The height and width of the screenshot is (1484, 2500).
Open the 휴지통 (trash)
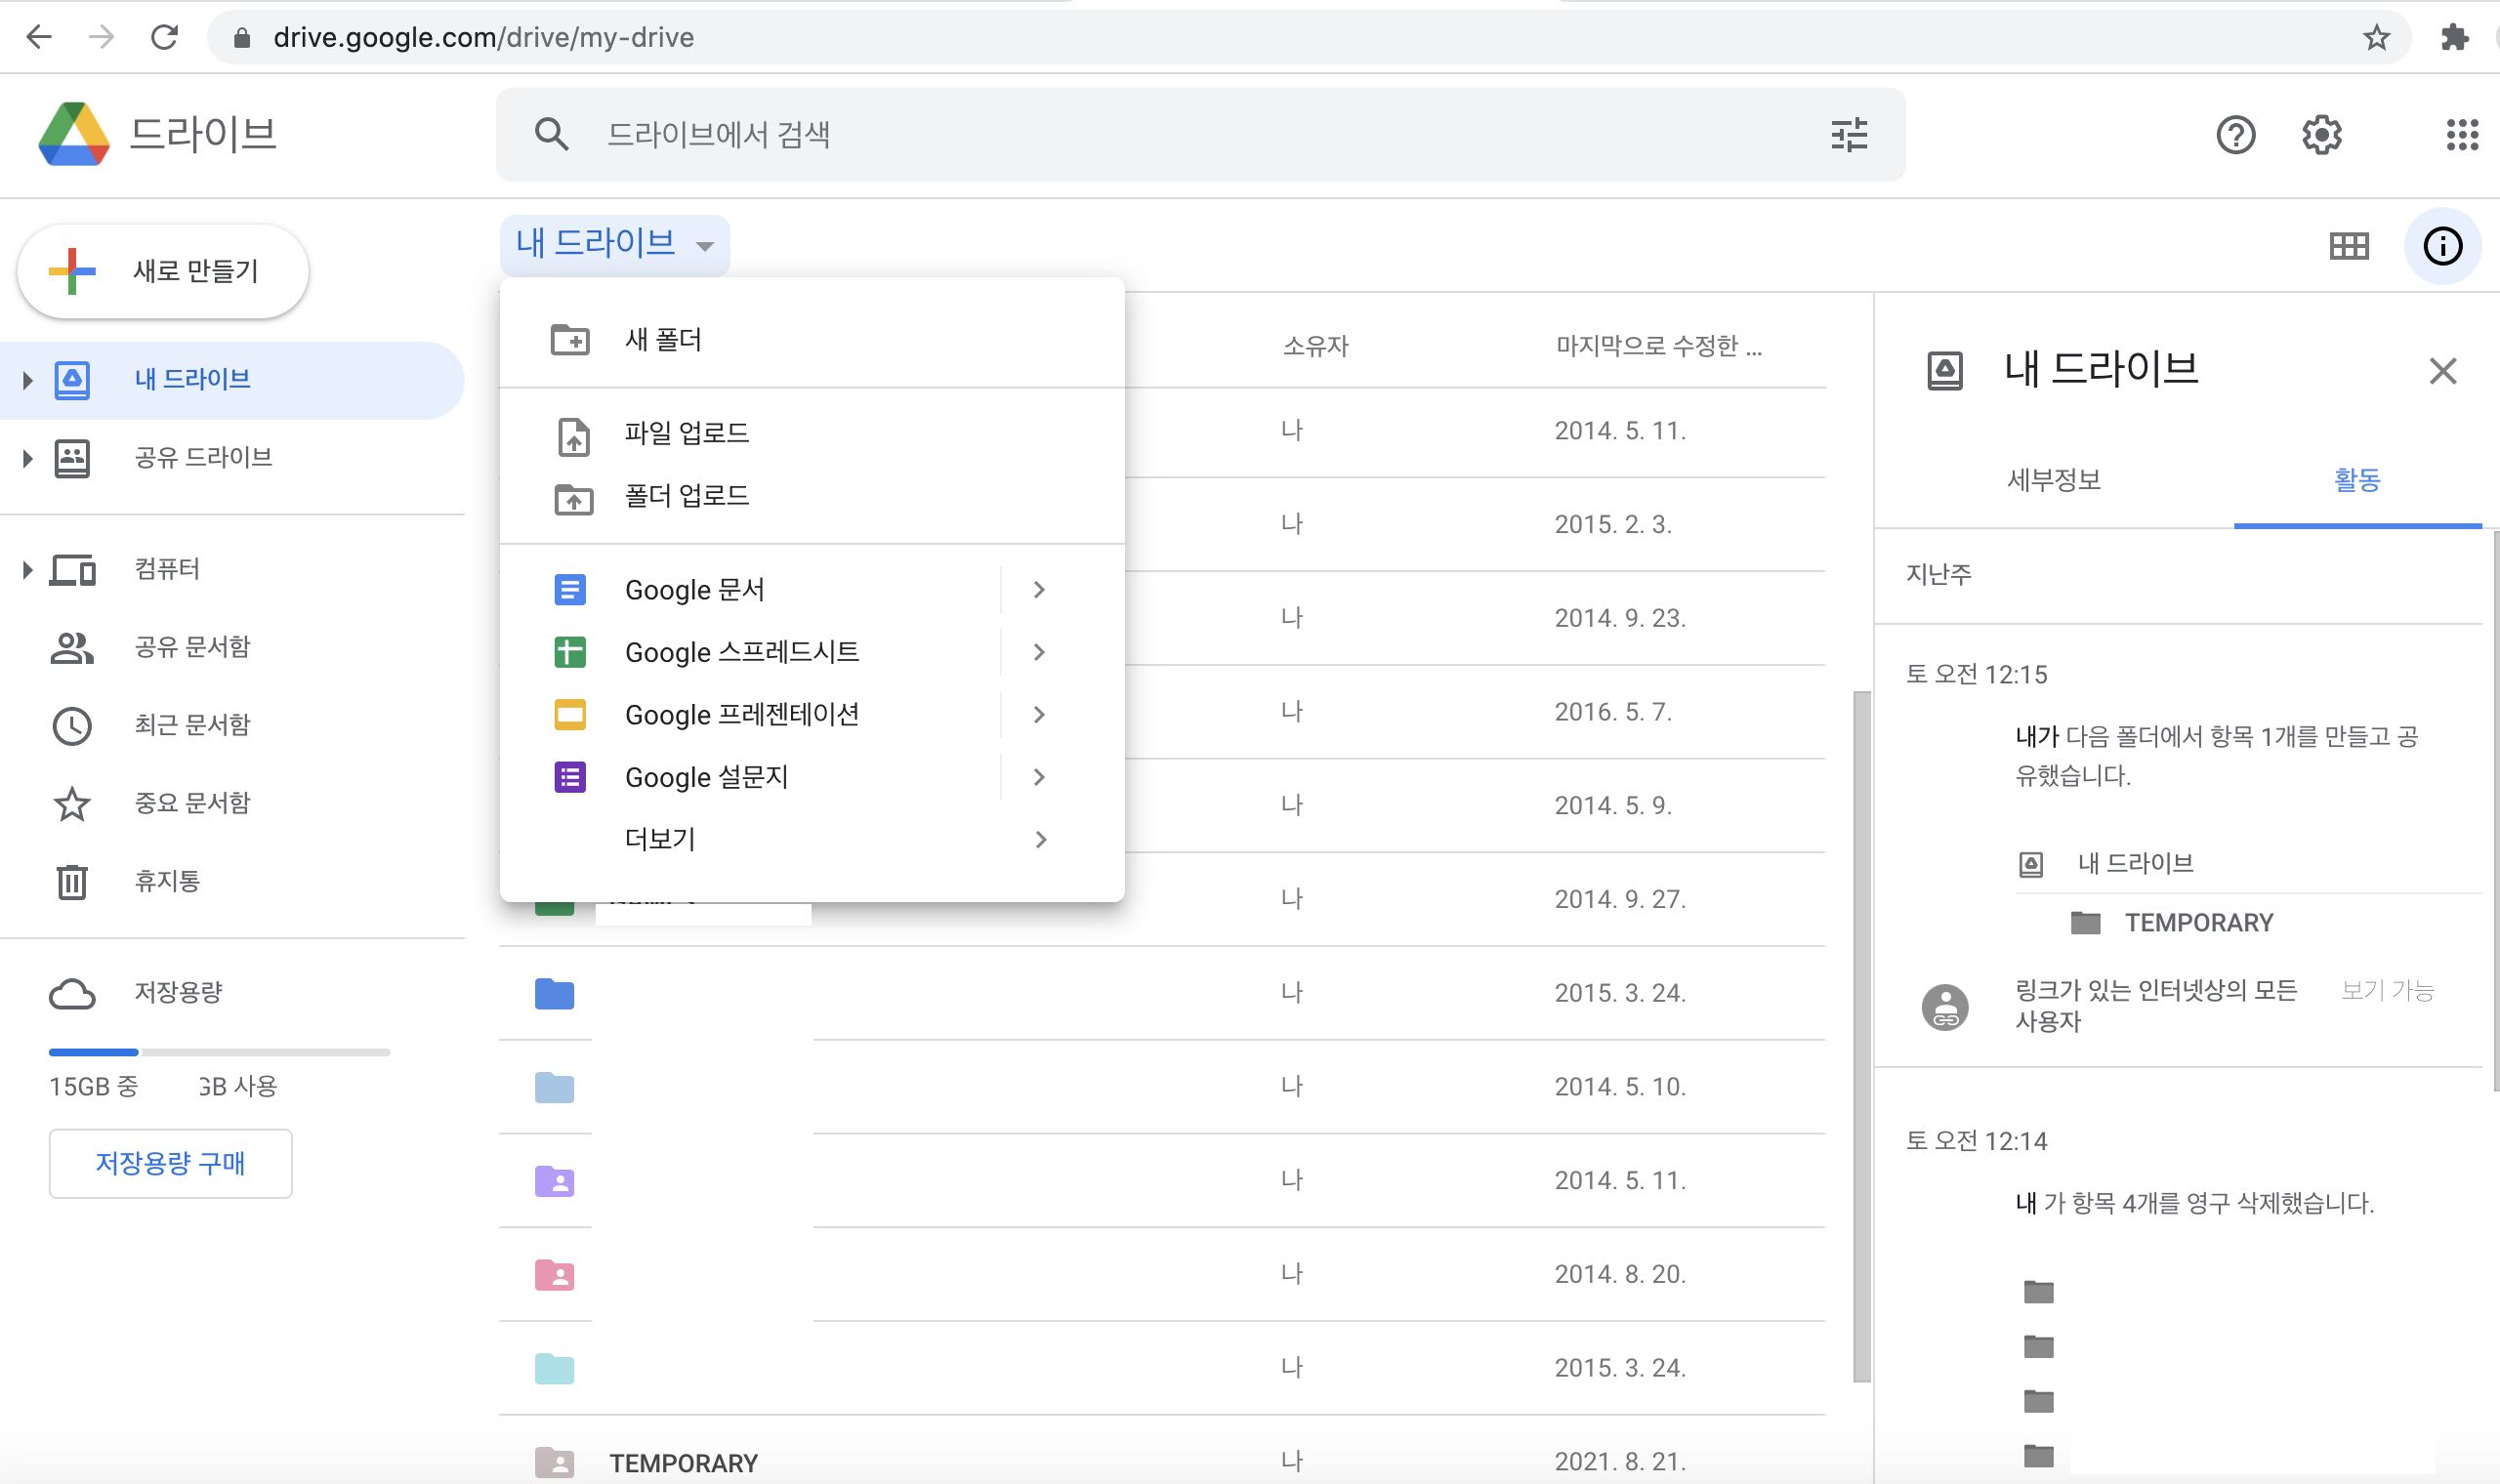[166, 881]
